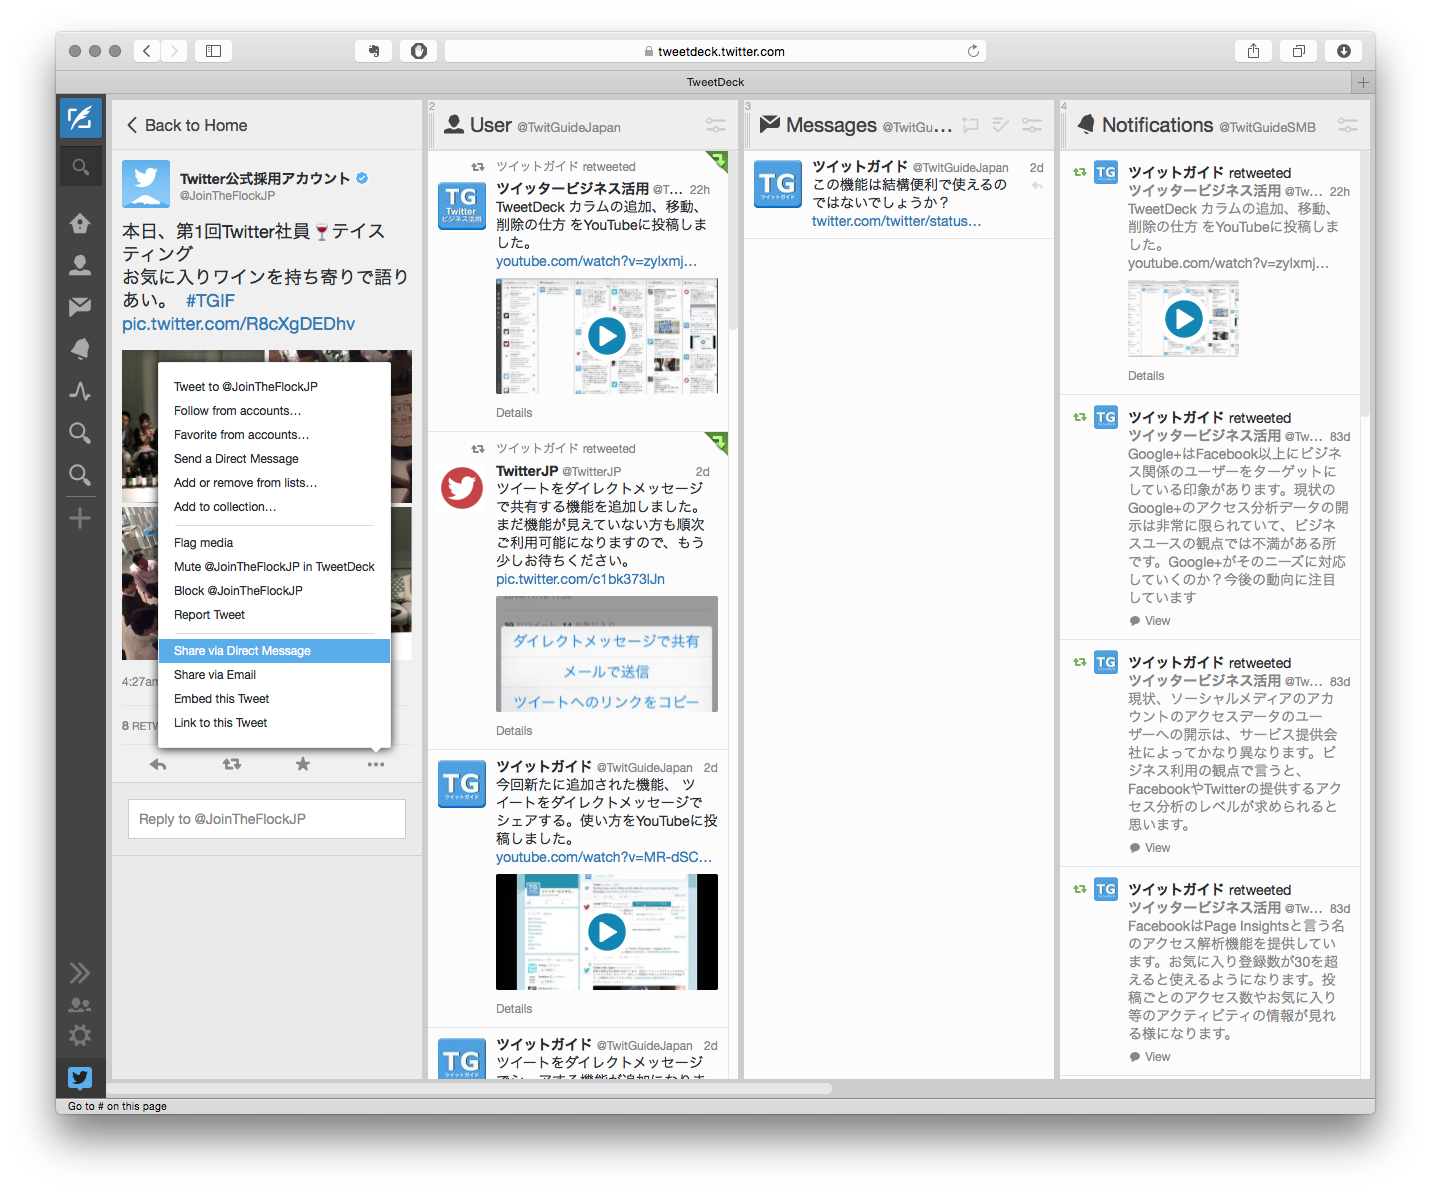Open pic.twitter.com/R8cXgDEDhv link
Screen dimensions: 1431x1194
238,324
